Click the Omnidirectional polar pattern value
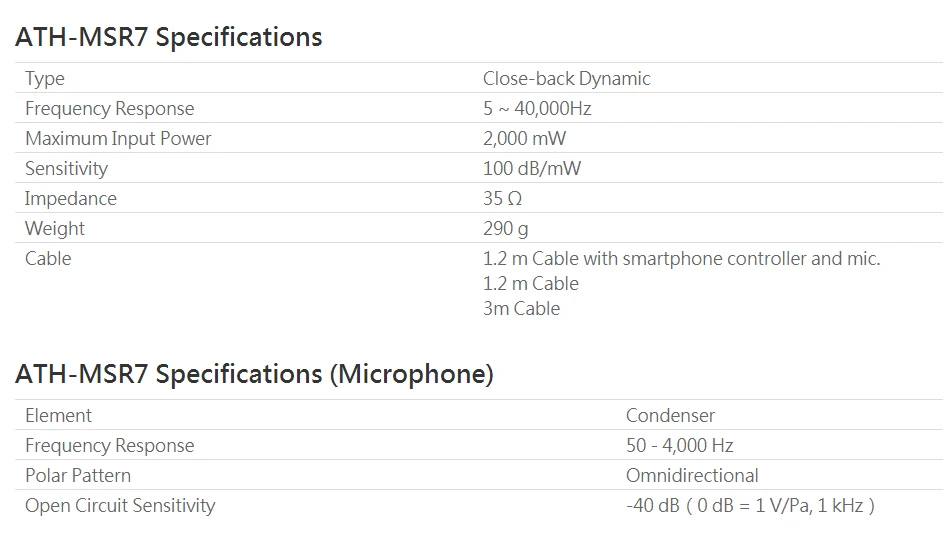Image resolution: width=950 pixels, height=536 pixels. [x=692, y=475]
